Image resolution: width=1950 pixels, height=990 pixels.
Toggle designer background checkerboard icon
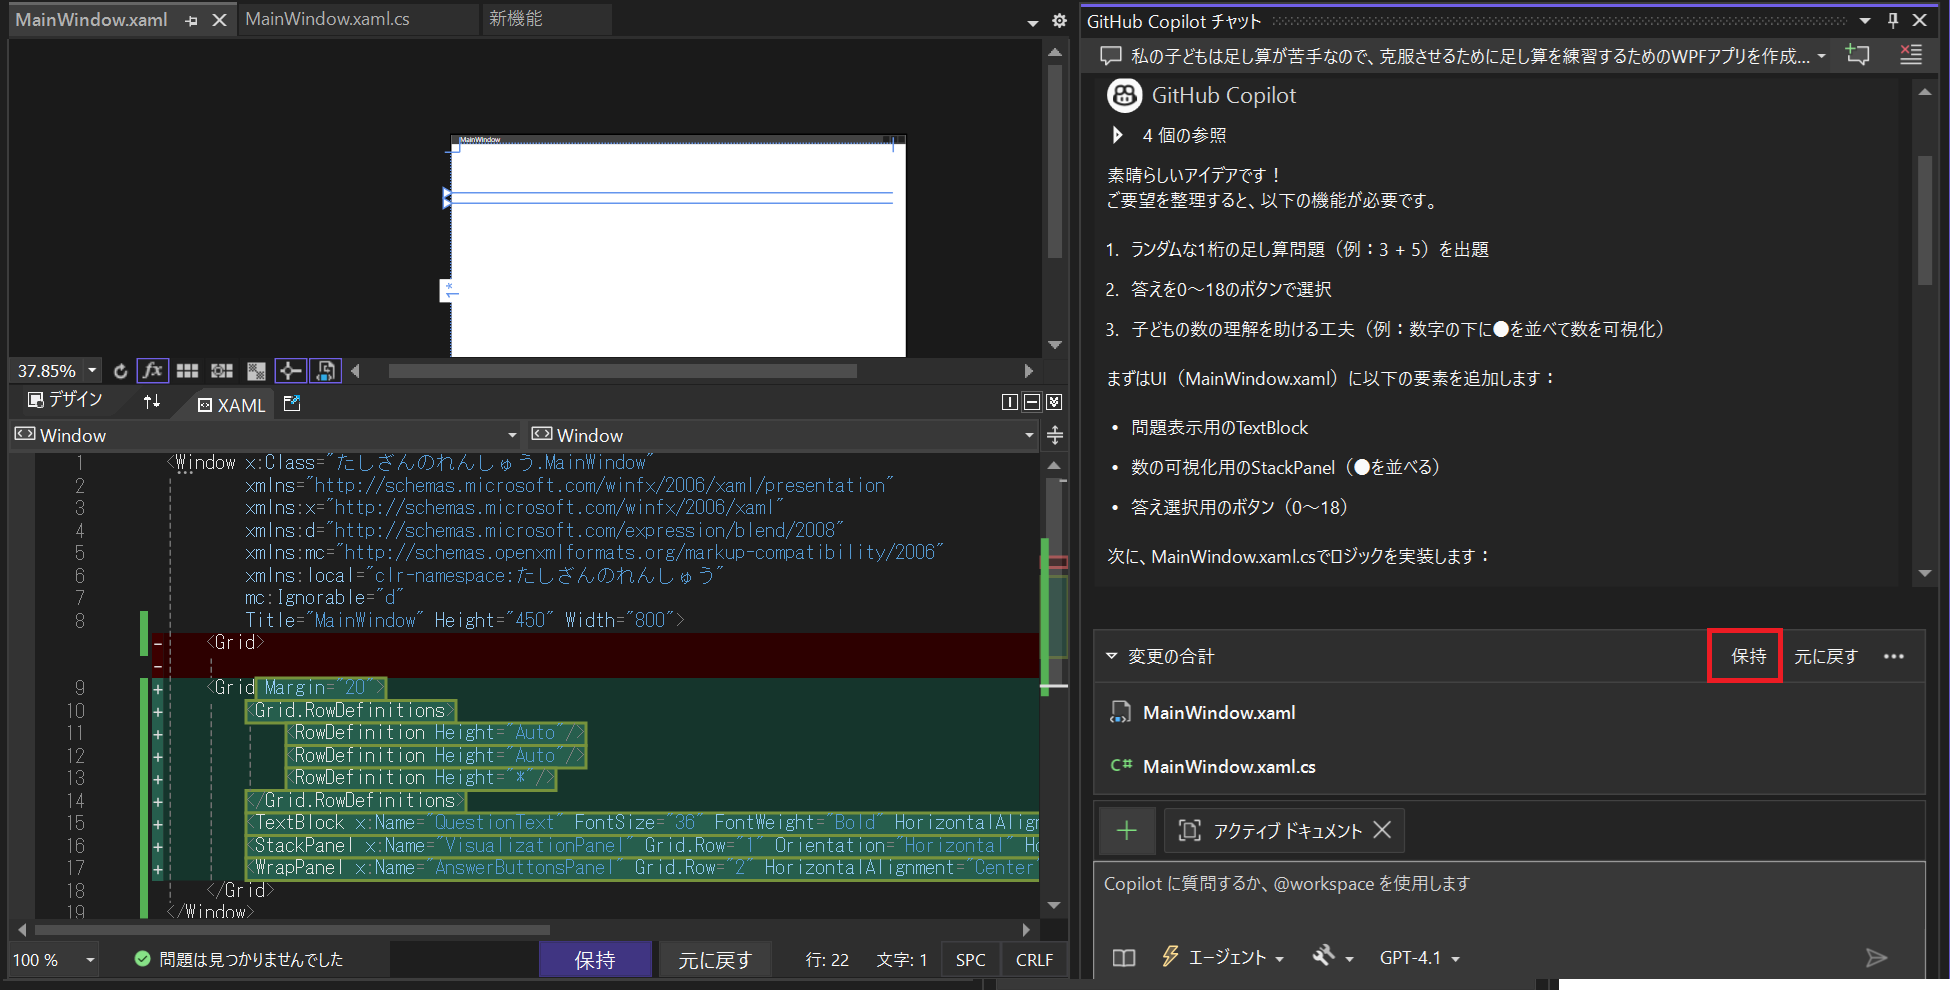pyautogui.click(x=257, y=371)
